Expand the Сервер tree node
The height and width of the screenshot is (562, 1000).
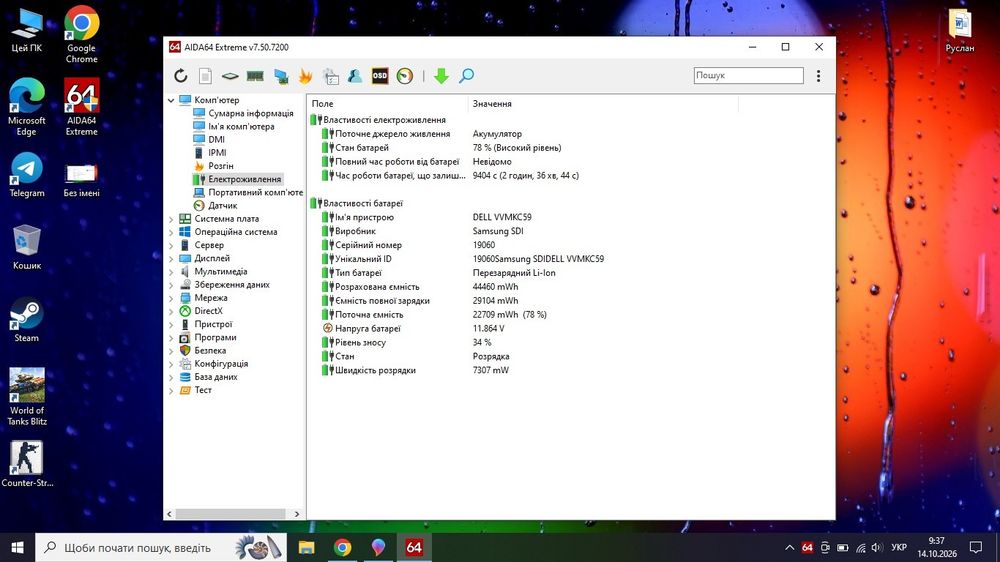[171, 246]
